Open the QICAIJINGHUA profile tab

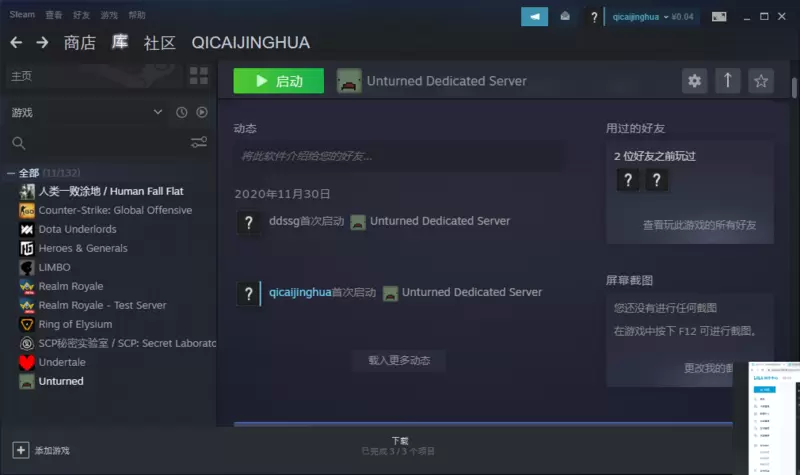tap(251, 42)
